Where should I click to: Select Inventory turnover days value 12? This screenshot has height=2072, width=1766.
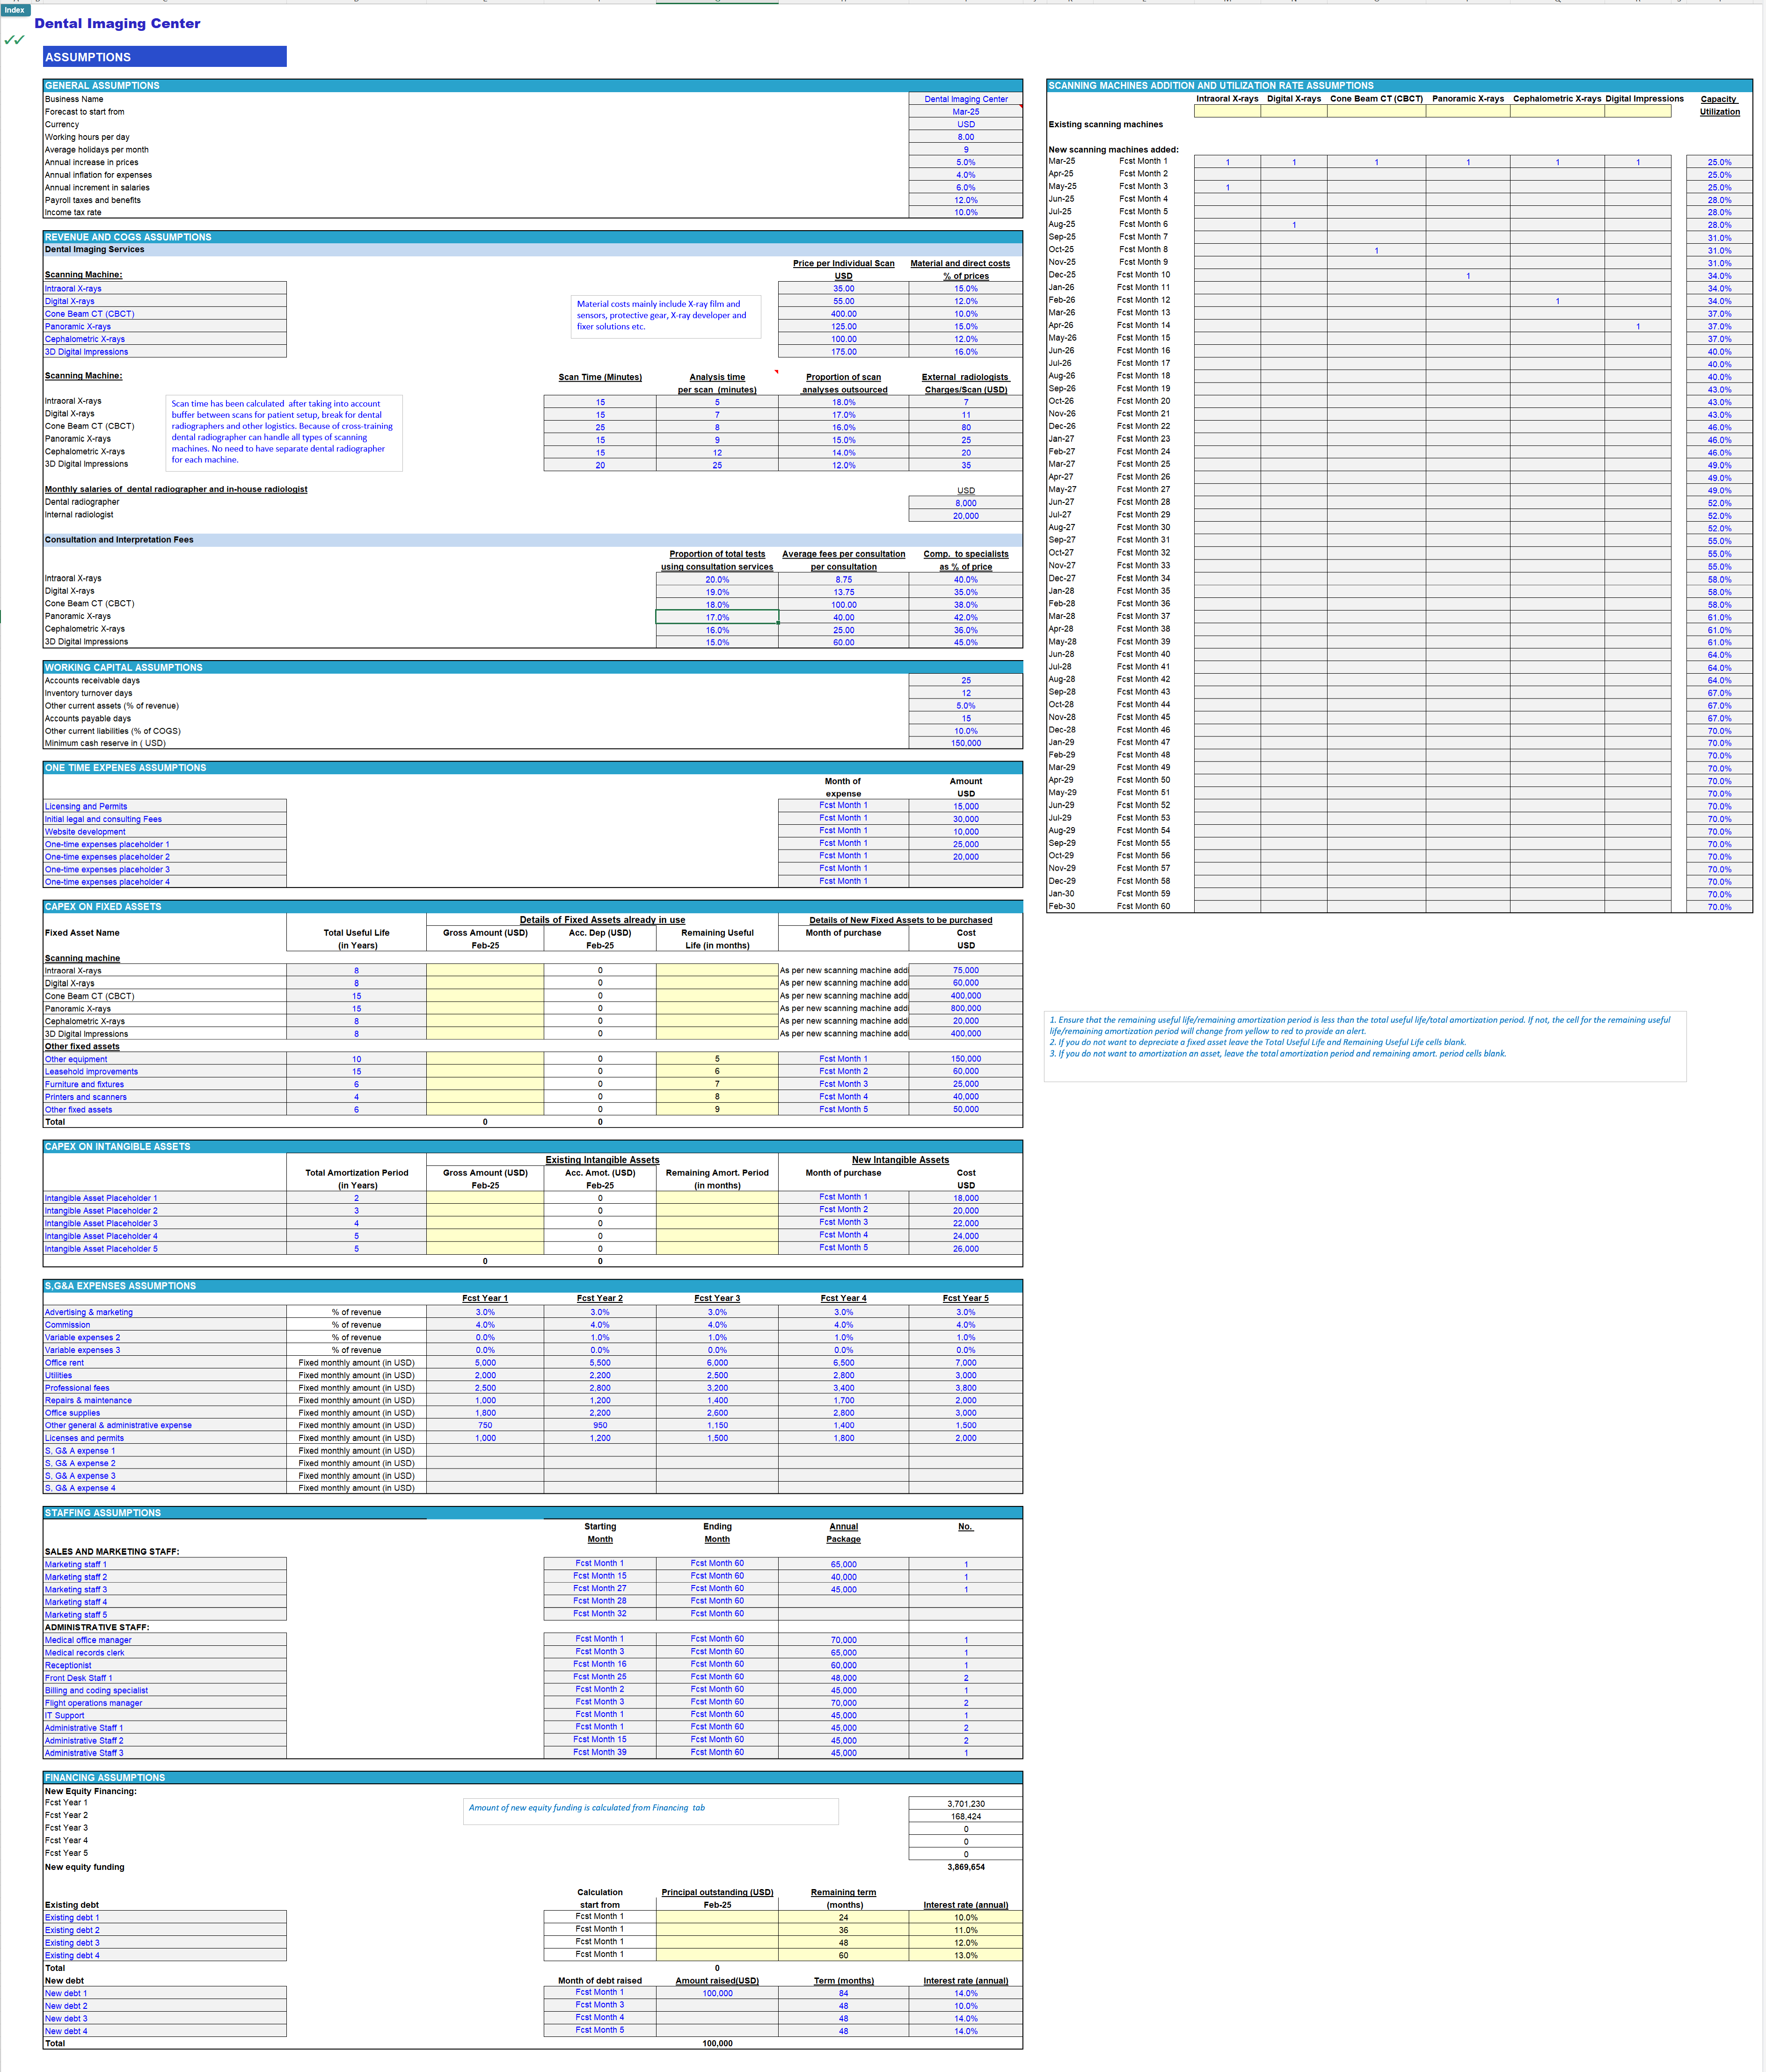click(965, 693)
